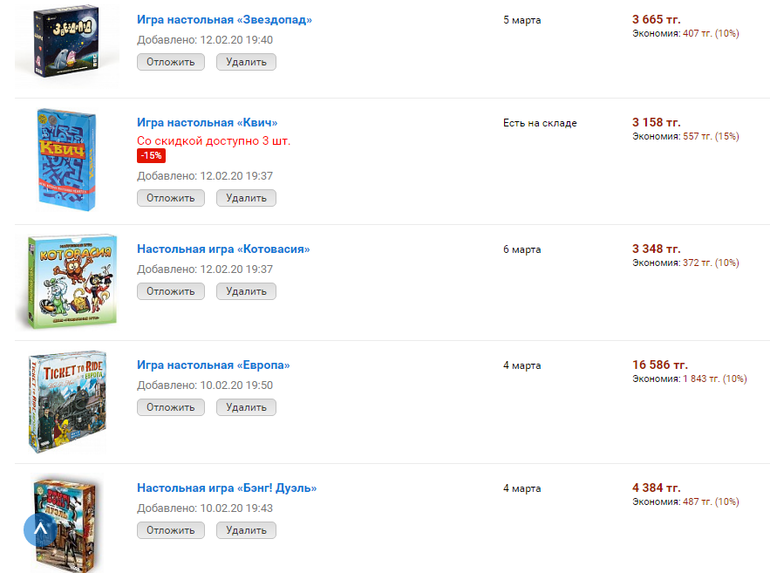Click the red -15% discount badge
770x573 pixels.
pos(151,156)
